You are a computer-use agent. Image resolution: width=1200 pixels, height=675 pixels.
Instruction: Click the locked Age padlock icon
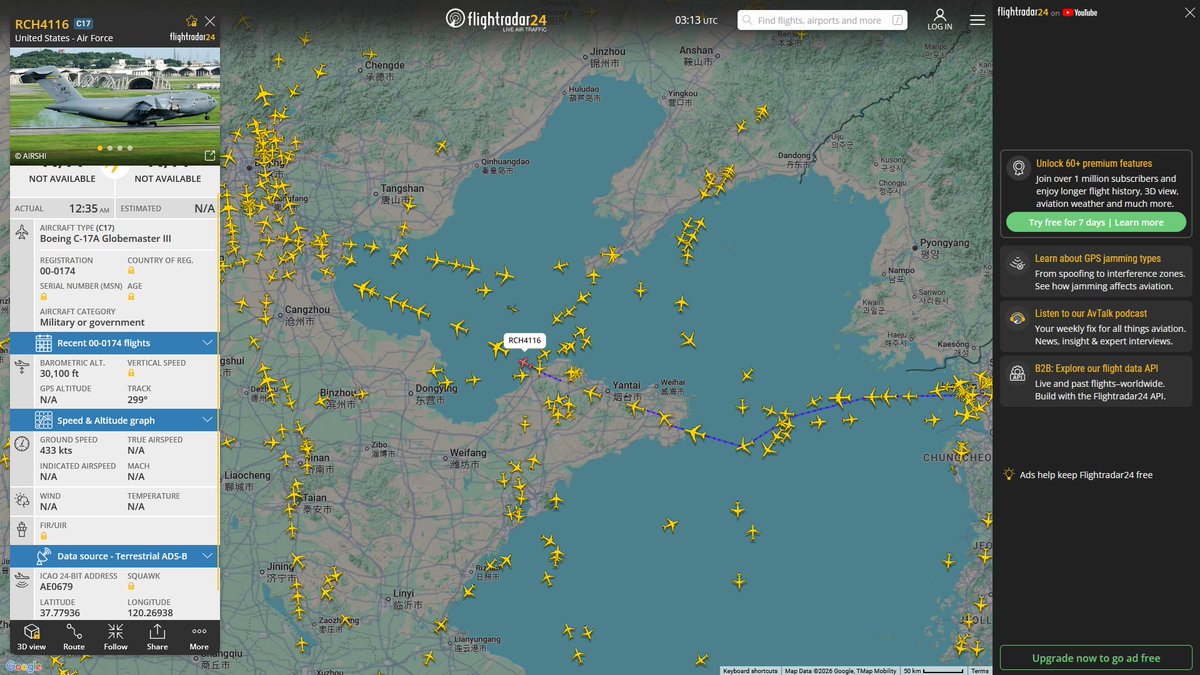pos(131,297)
